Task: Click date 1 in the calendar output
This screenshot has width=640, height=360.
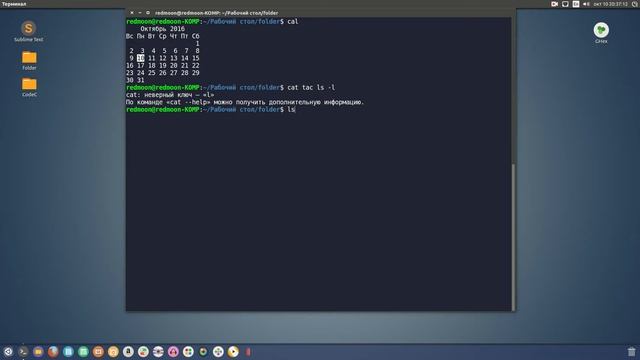Action: point(197,43)
